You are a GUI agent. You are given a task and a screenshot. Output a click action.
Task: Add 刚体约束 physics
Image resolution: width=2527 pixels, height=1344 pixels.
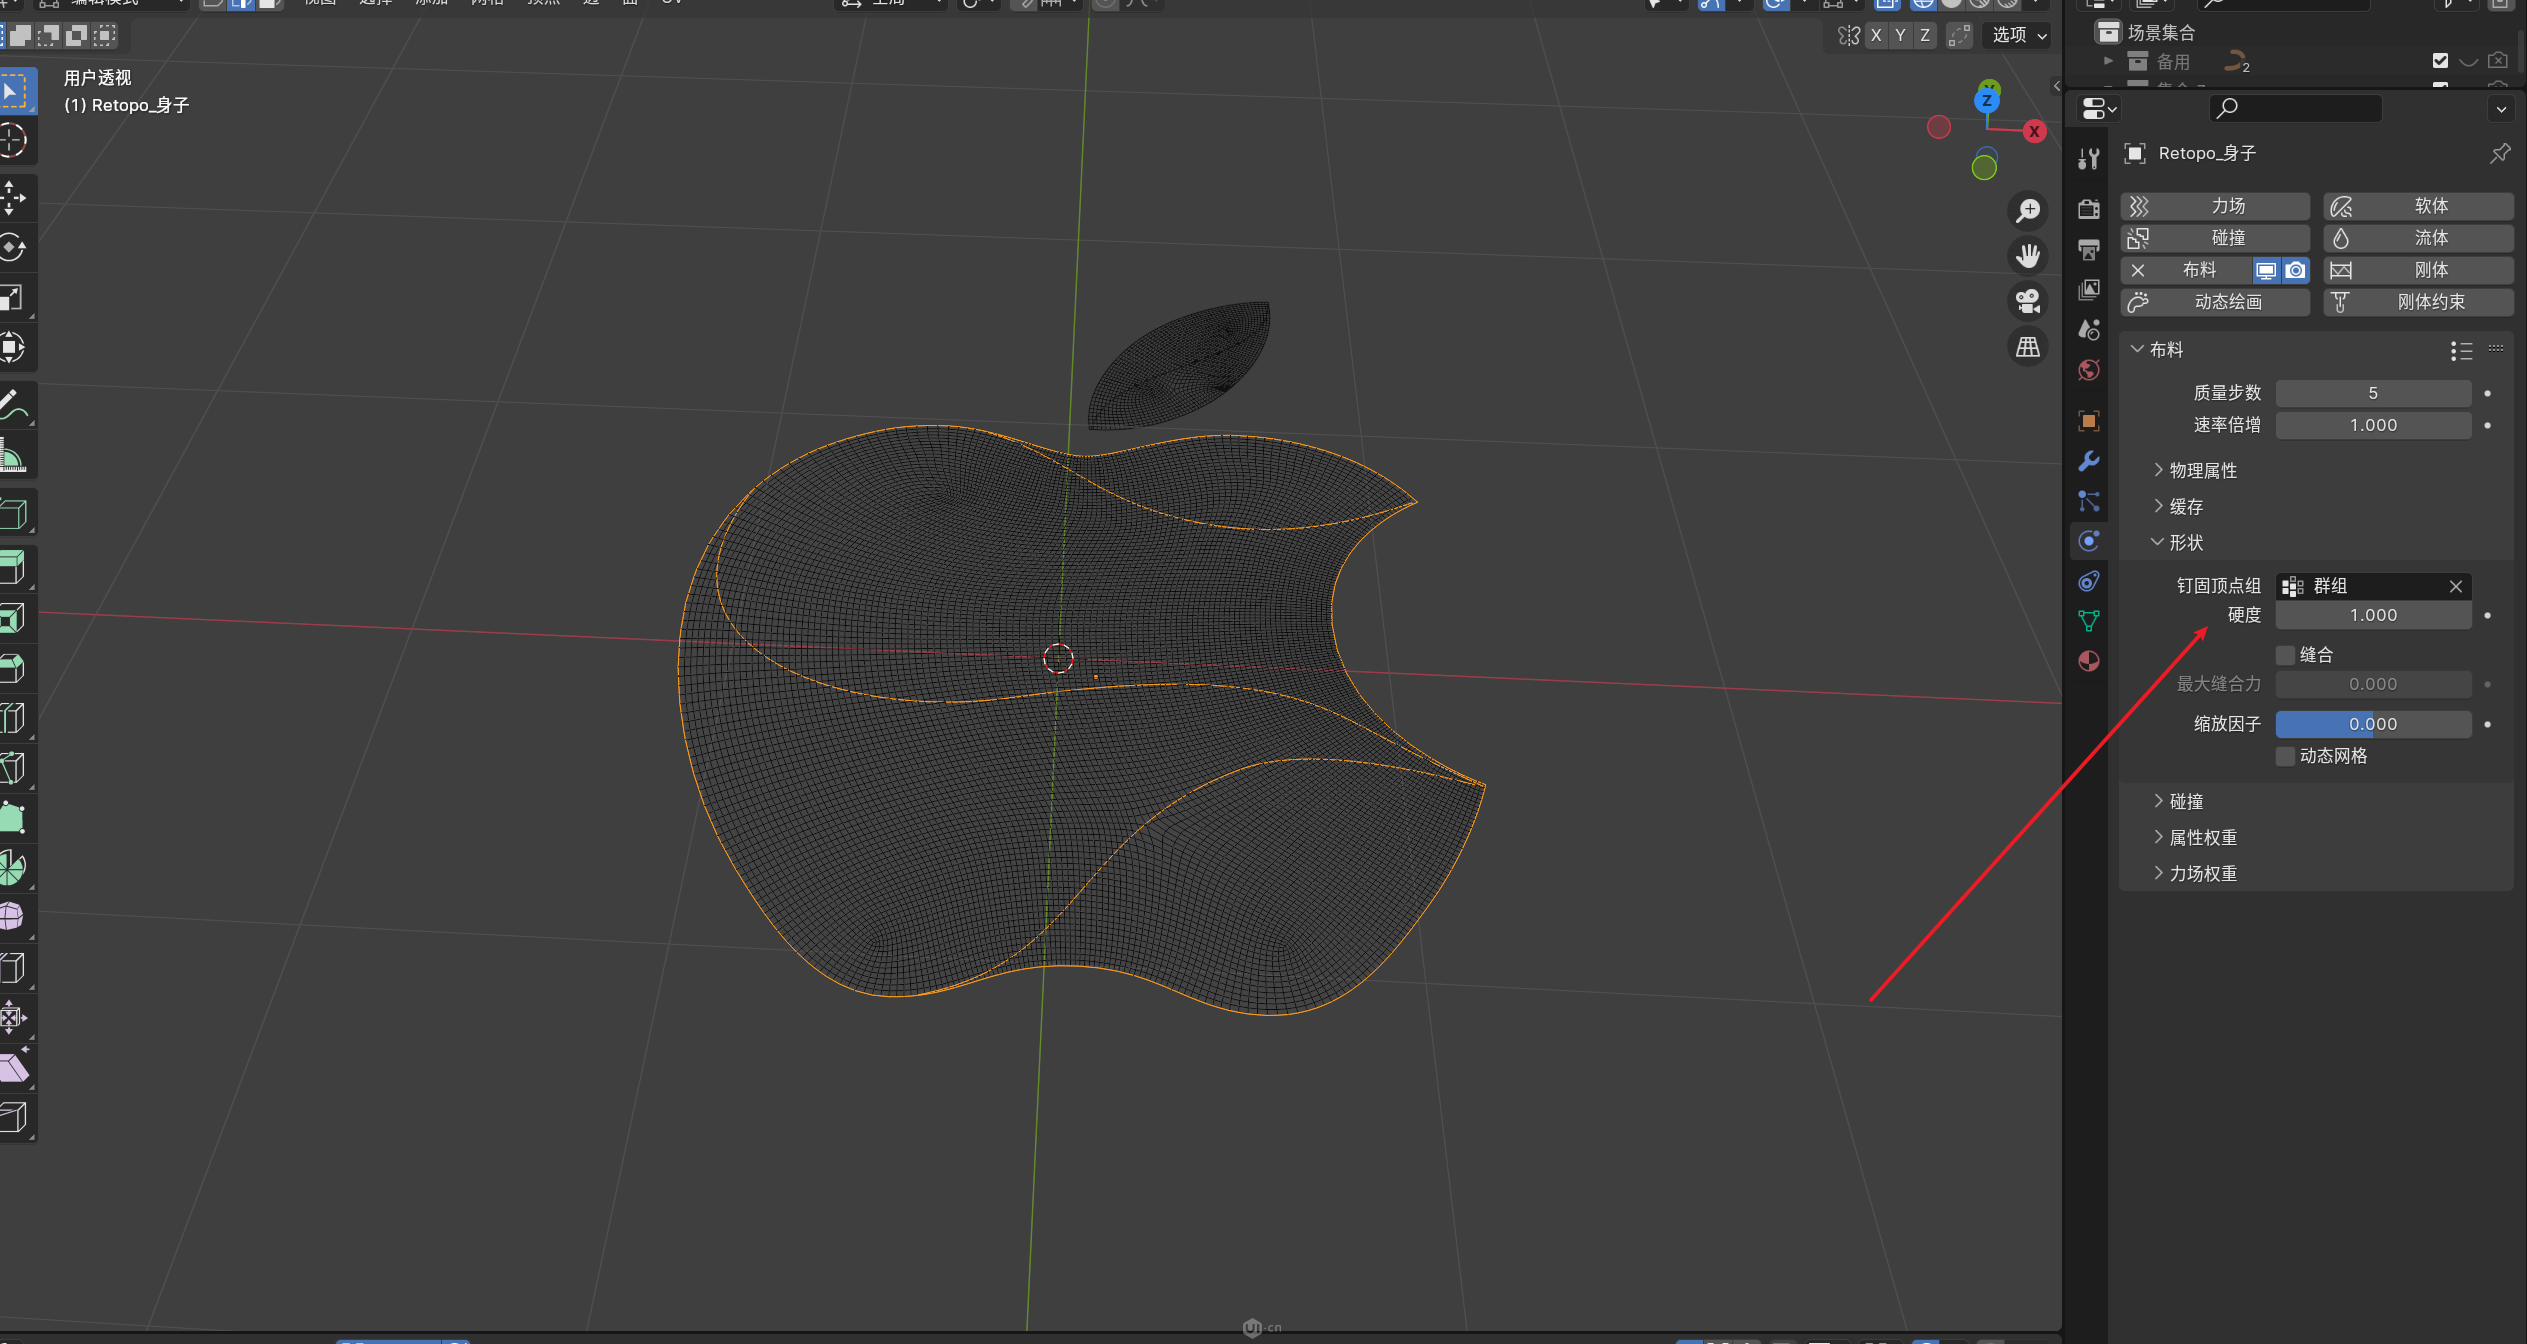click(x=2418, y=302)
